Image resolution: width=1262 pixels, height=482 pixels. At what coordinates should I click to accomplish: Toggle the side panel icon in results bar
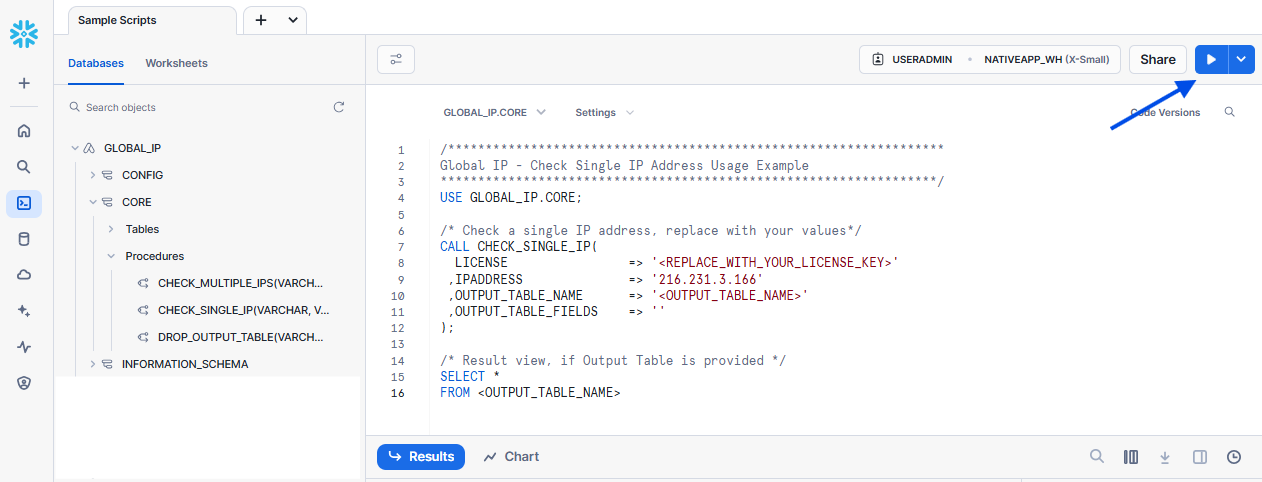(1200, 457)
